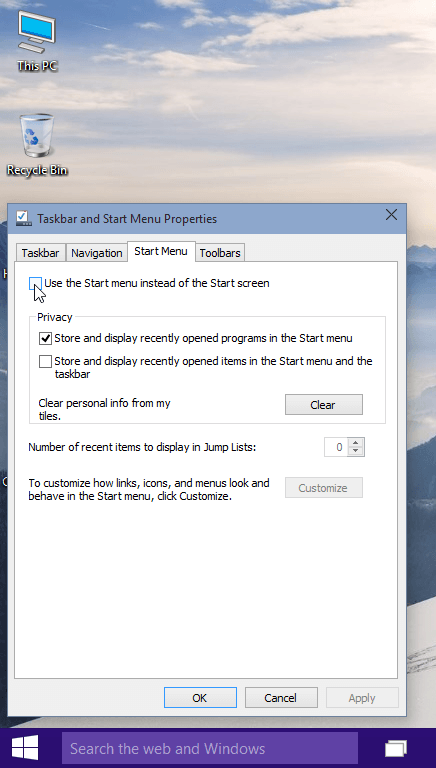Select the Recycle Bin desktop icon
This screenshot has height=768, width=436.
37,145
